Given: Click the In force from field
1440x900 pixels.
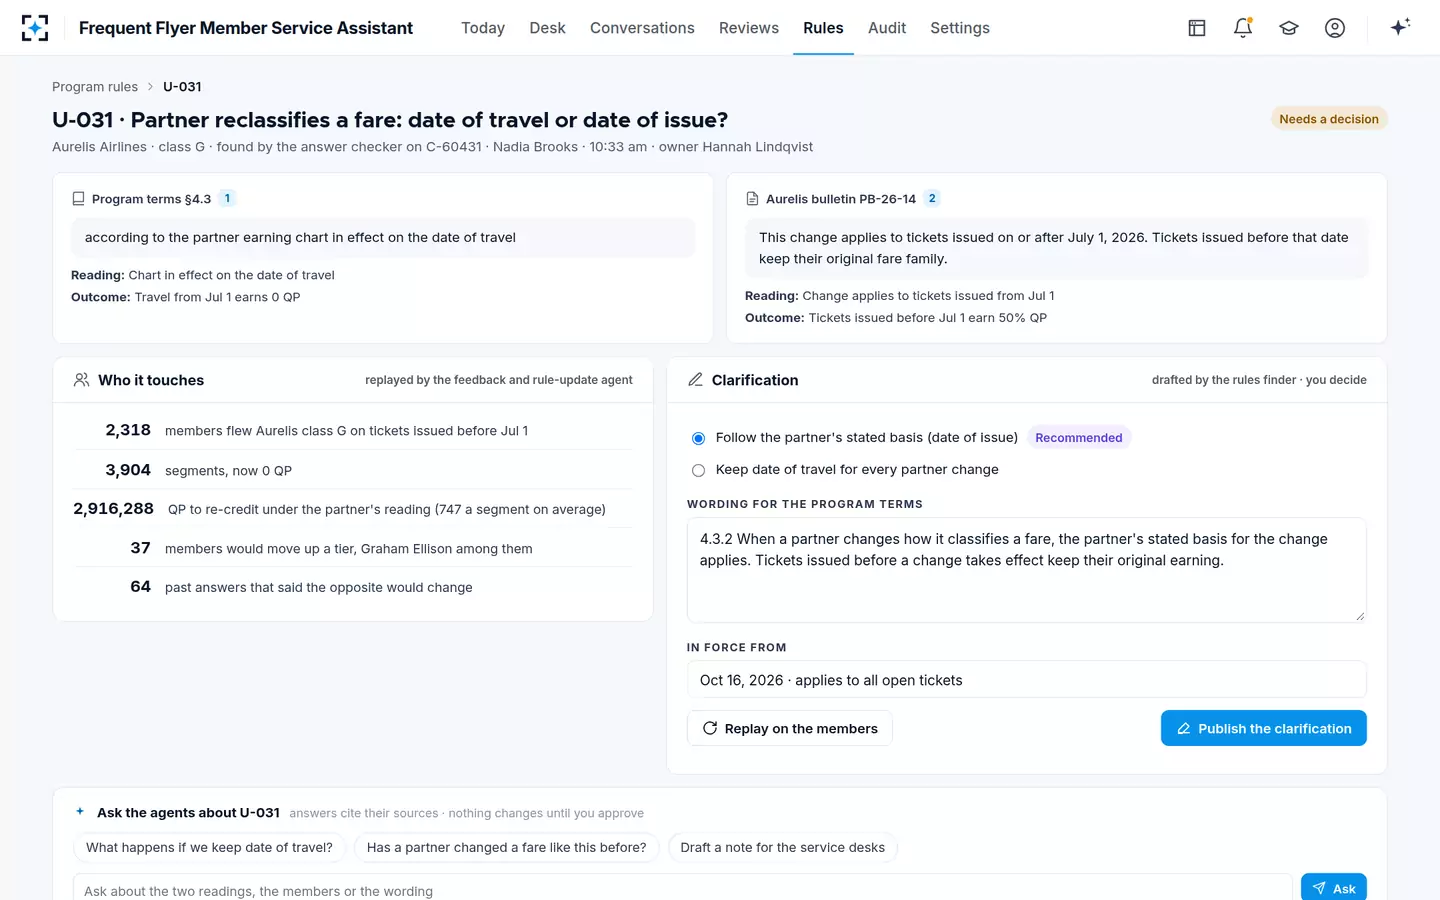Looking at the screenshot, I should (1027, 679).
